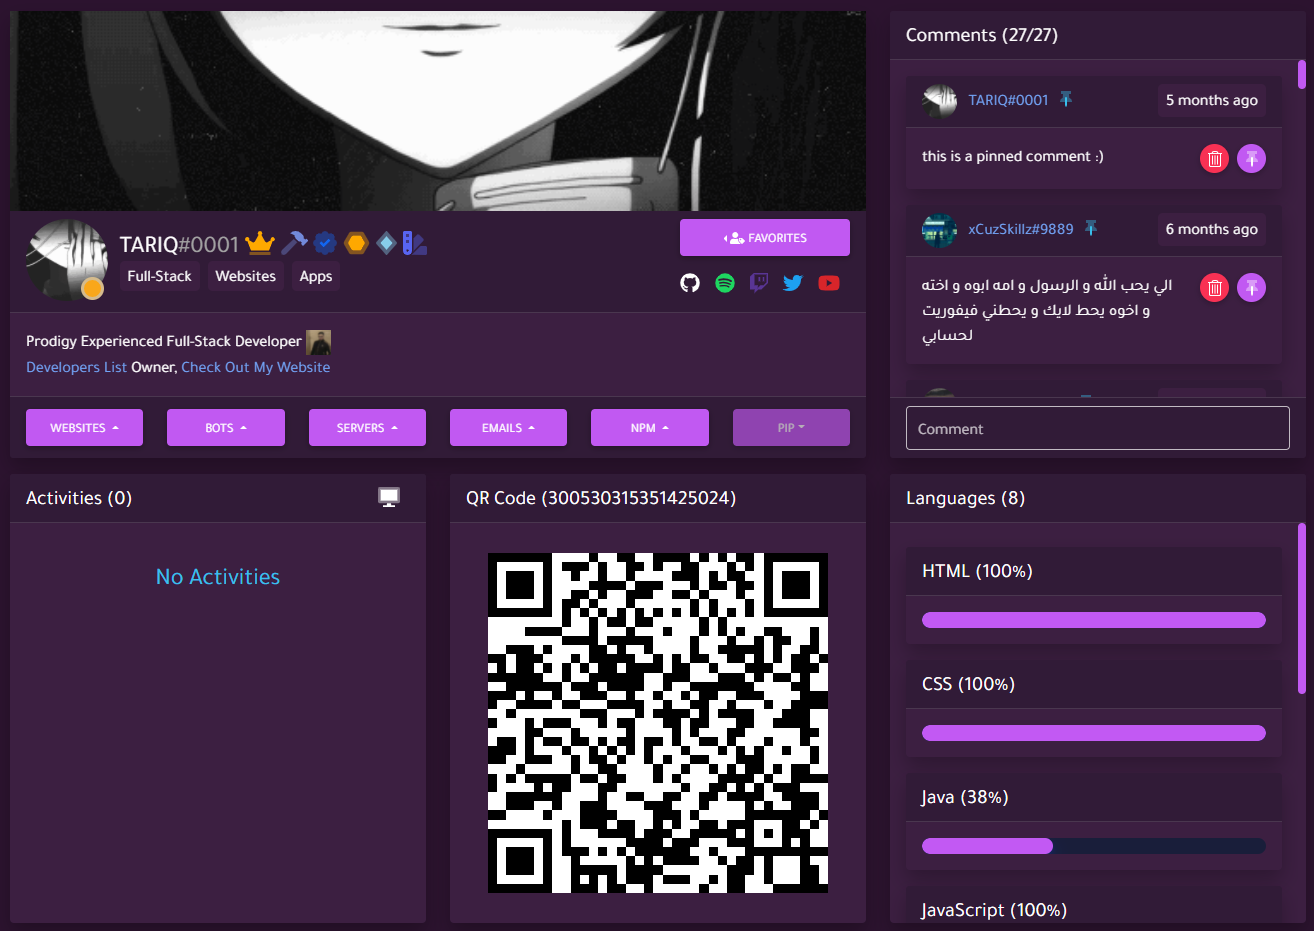Image resolution: width=1314 pixels, height=931 pixels.
Task: Click the No Activities text
Action: [218, 577]
